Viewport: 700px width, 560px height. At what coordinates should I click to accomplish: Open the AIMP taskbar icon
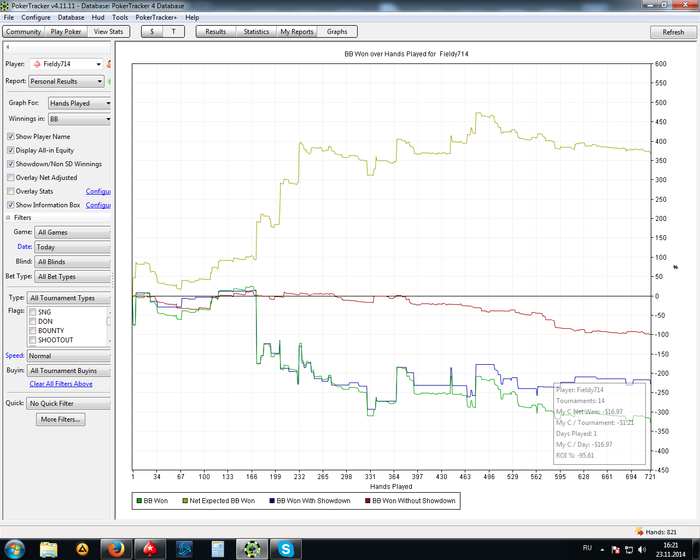pyautogui.click(x=82, y=550)
